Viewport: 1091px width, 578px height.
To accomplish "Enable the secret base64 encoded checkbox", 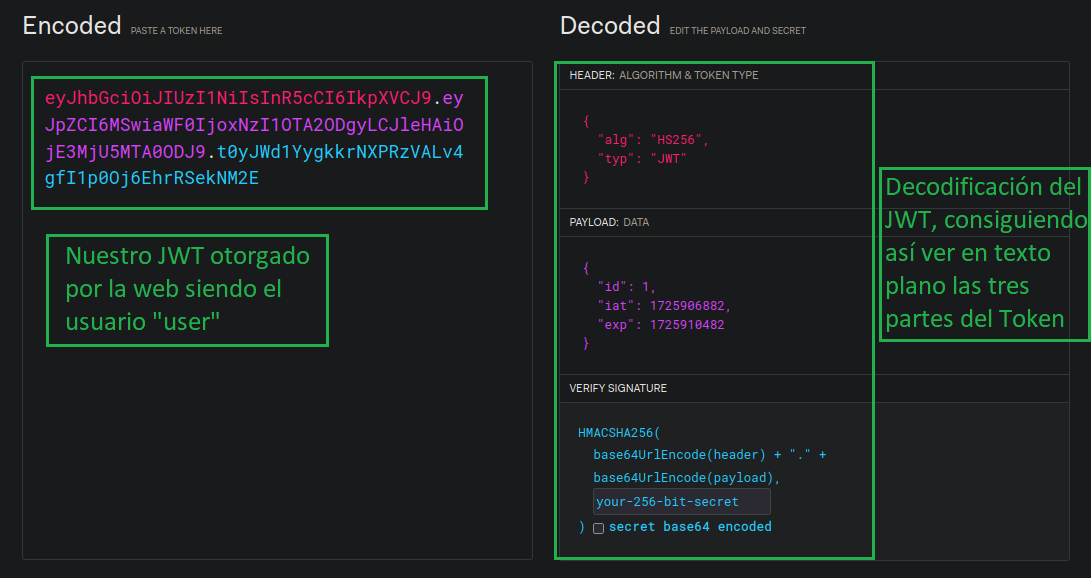I will coord(598,528).
